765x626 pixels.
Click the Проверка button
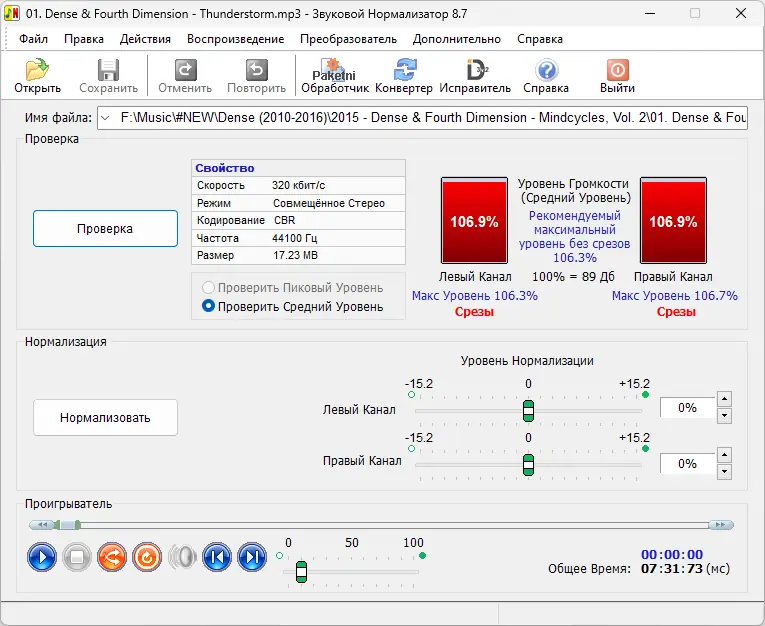105,228
